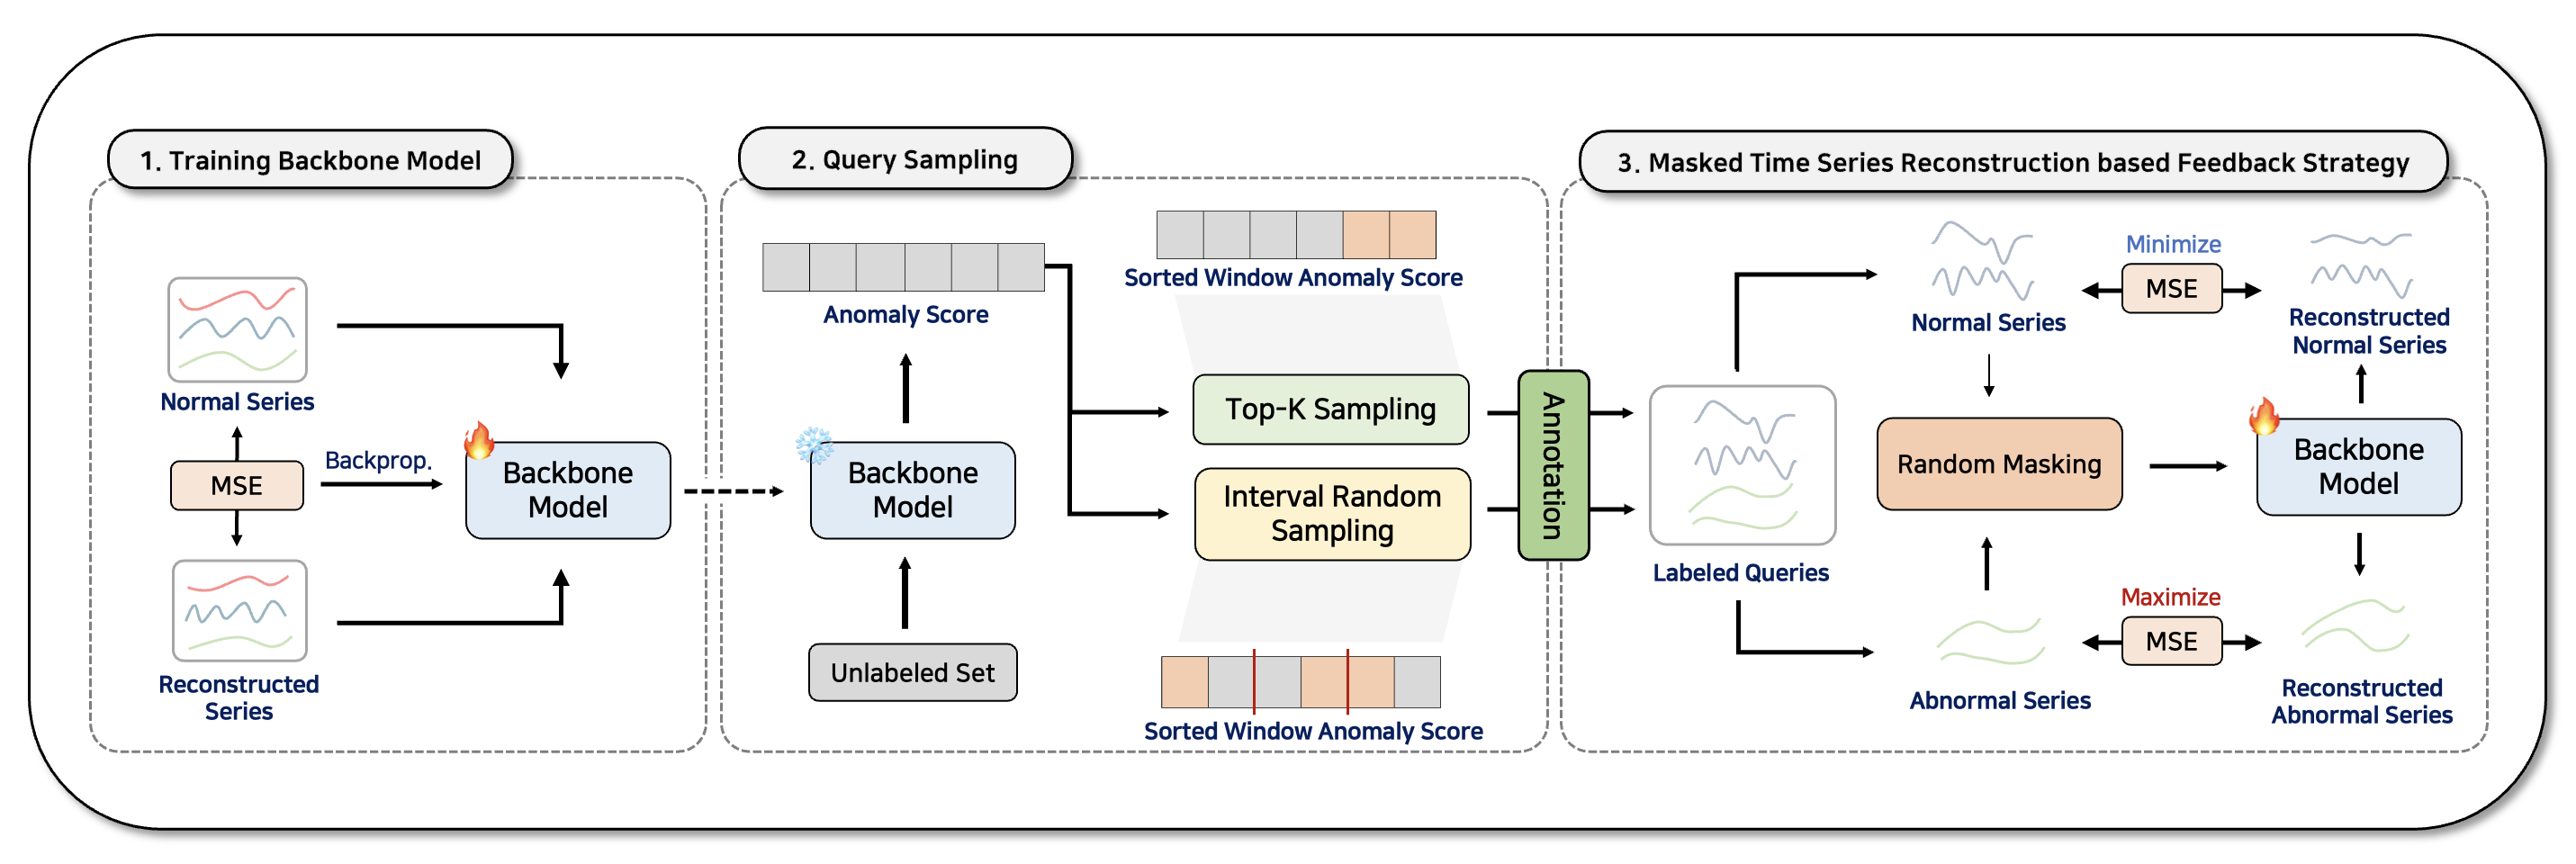
Task: Click the 'Reconstructed Normal Series' label
Action: [2370, 331]
